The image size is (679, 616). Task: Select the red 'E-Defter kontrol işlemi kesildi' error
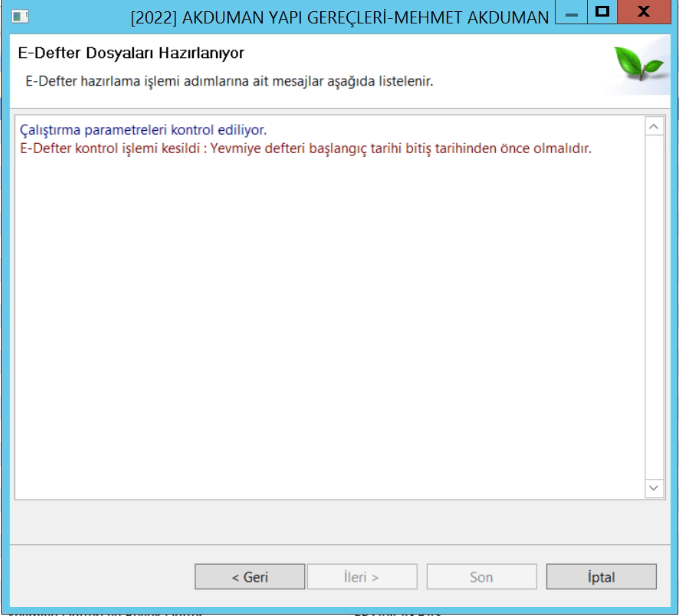click(305, 148)
